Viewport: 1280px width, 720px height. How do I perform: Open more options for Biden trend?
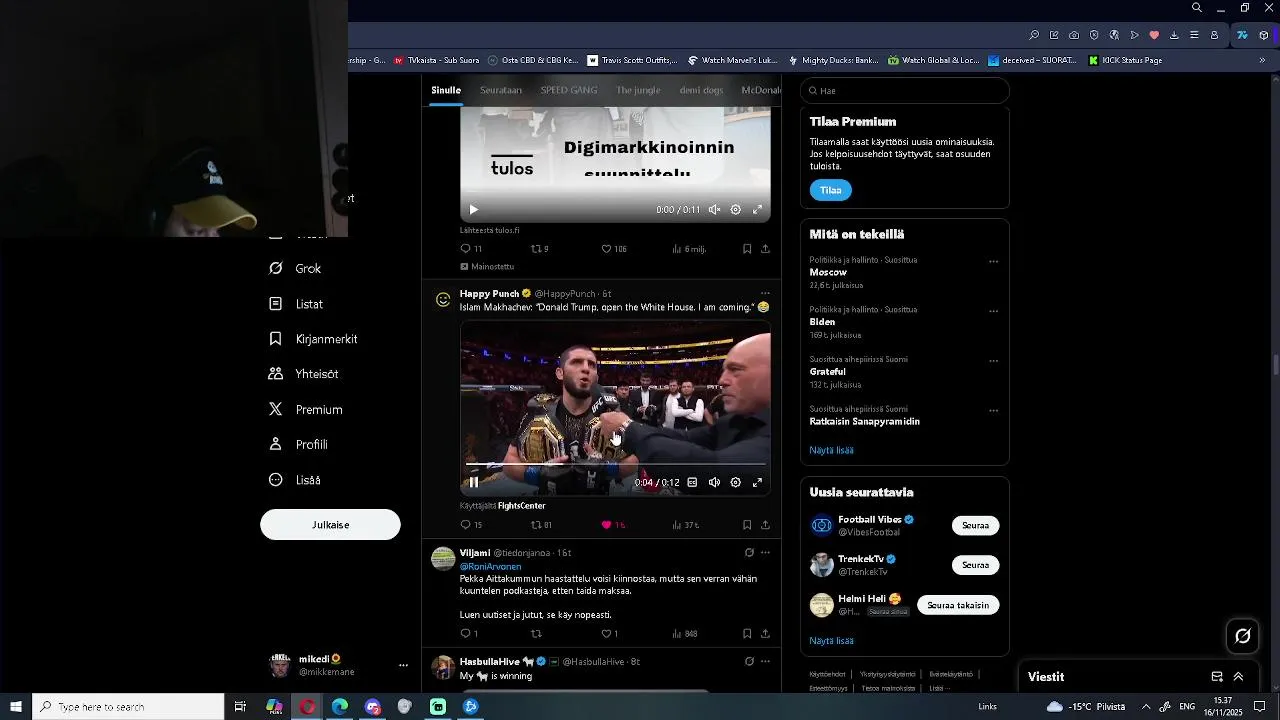[993, 311]
